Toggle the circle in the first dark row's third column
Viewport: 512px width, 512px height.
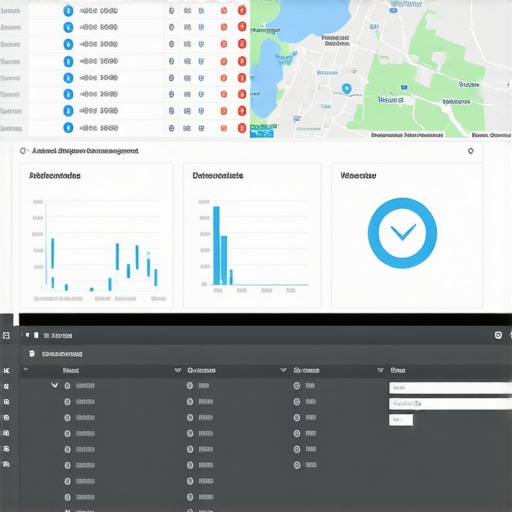297,386
